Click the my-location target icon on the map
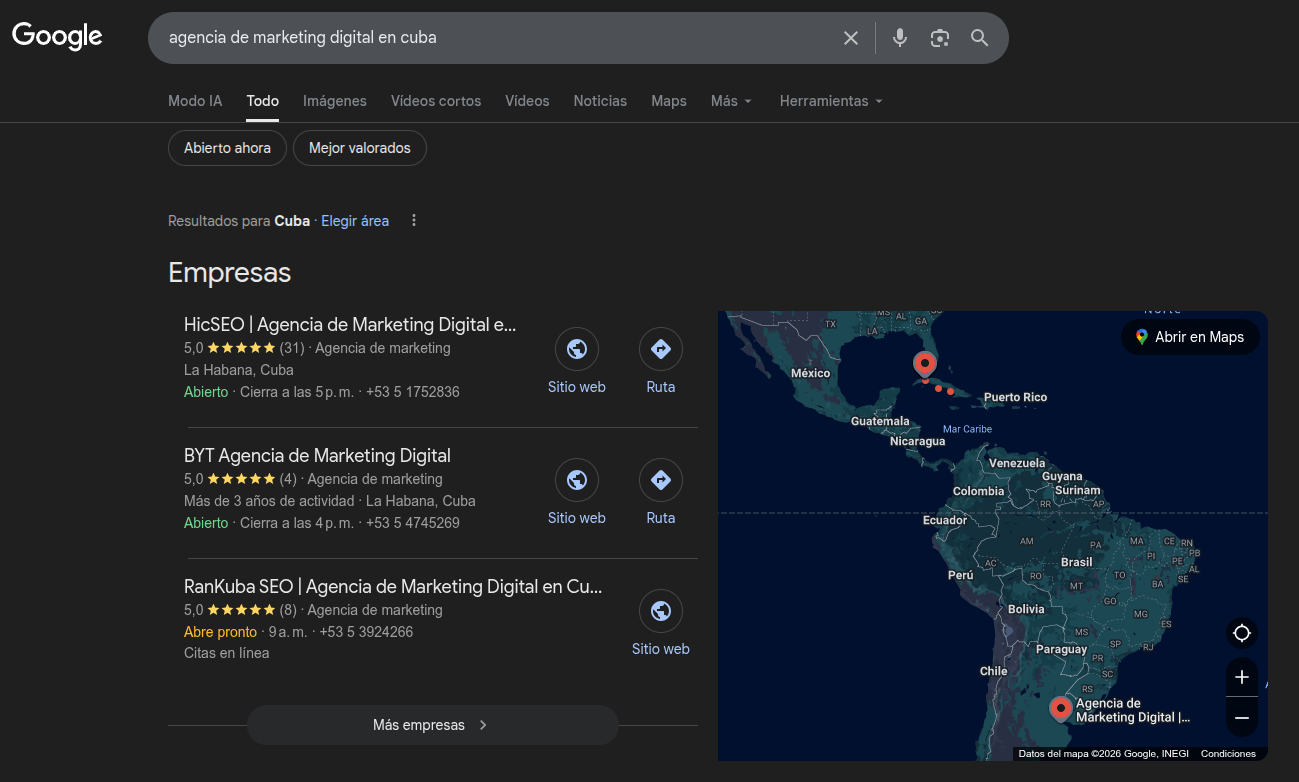 coord(1241,632)
